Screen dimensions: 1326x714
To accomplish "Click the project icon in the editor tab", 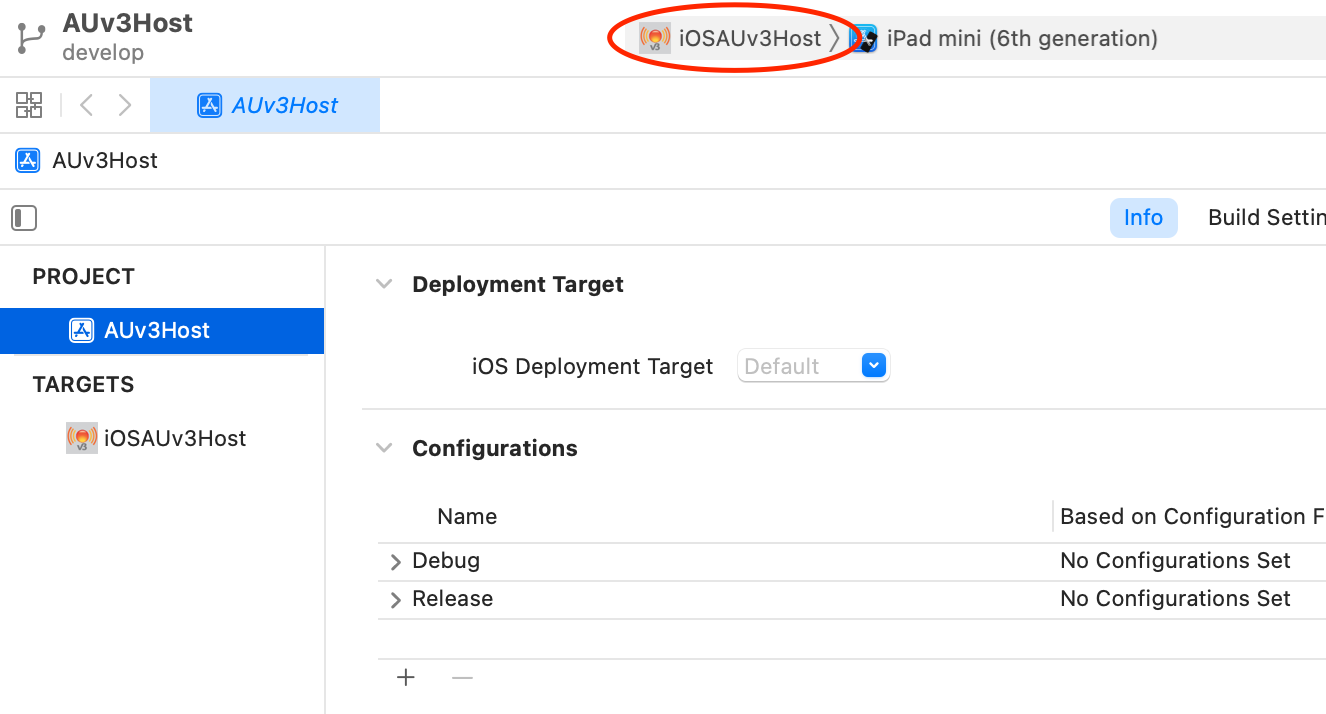I will [209, 105].
